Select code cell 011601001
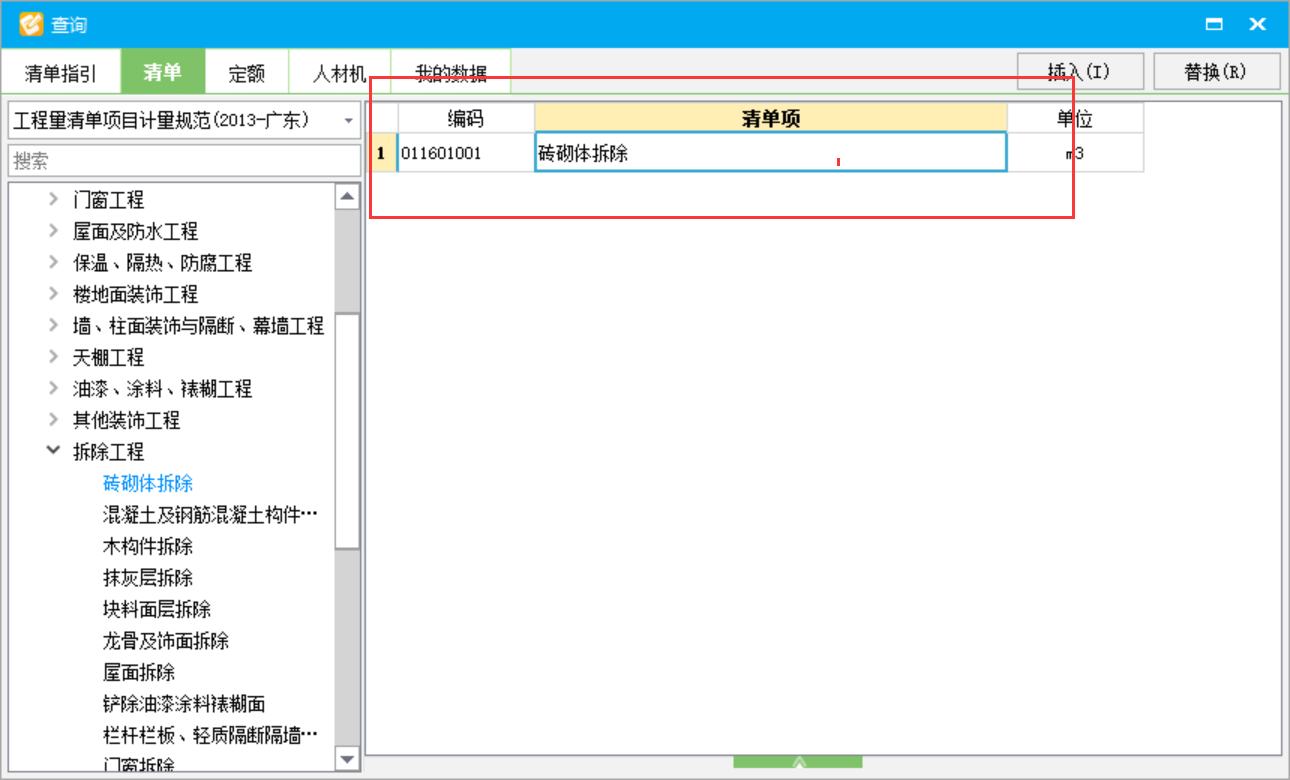This screenshot has width=1290, height=780. (466, 153)
